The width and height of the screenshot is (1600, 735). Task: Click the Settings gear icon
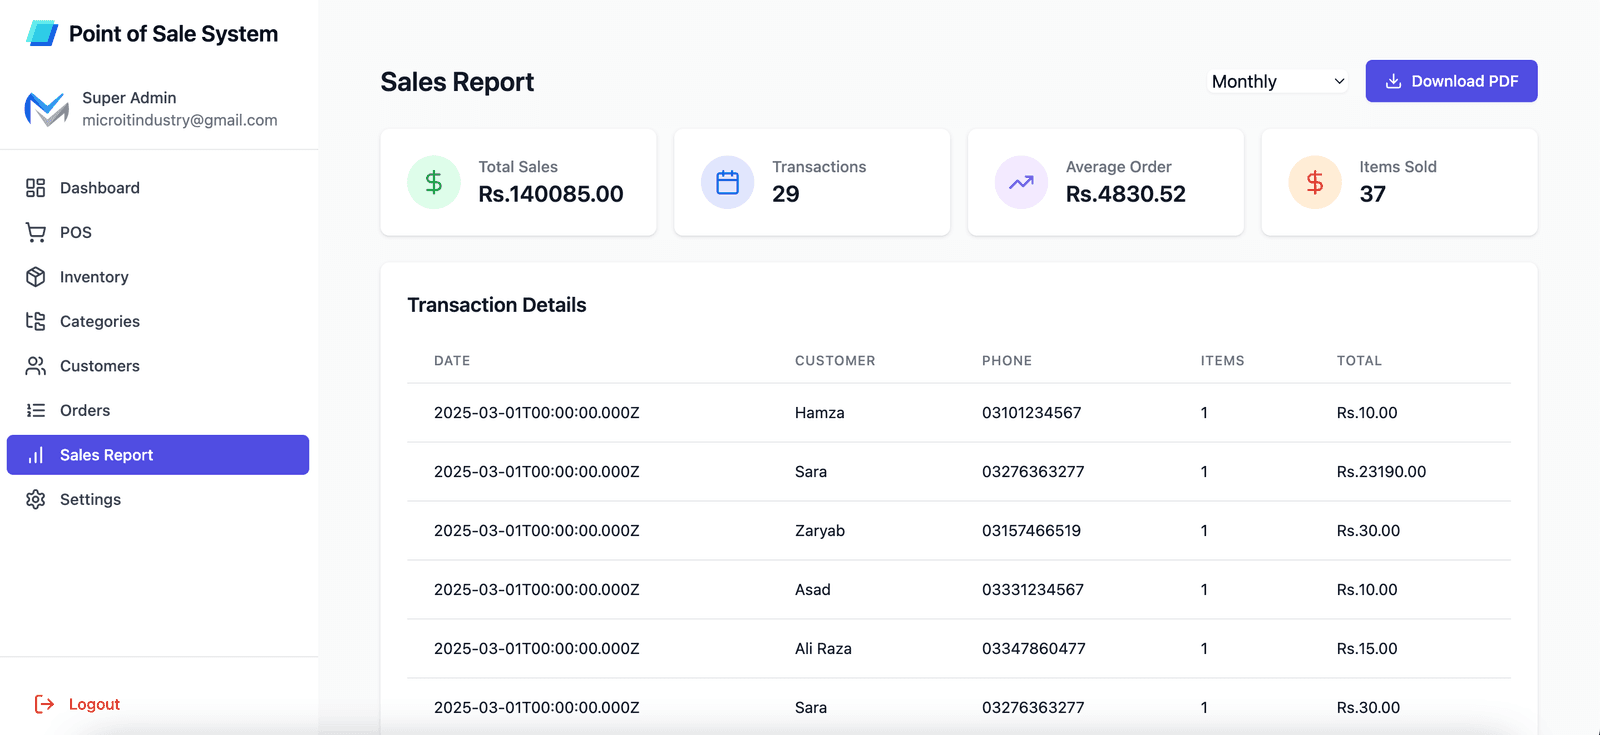pos(36,499)
